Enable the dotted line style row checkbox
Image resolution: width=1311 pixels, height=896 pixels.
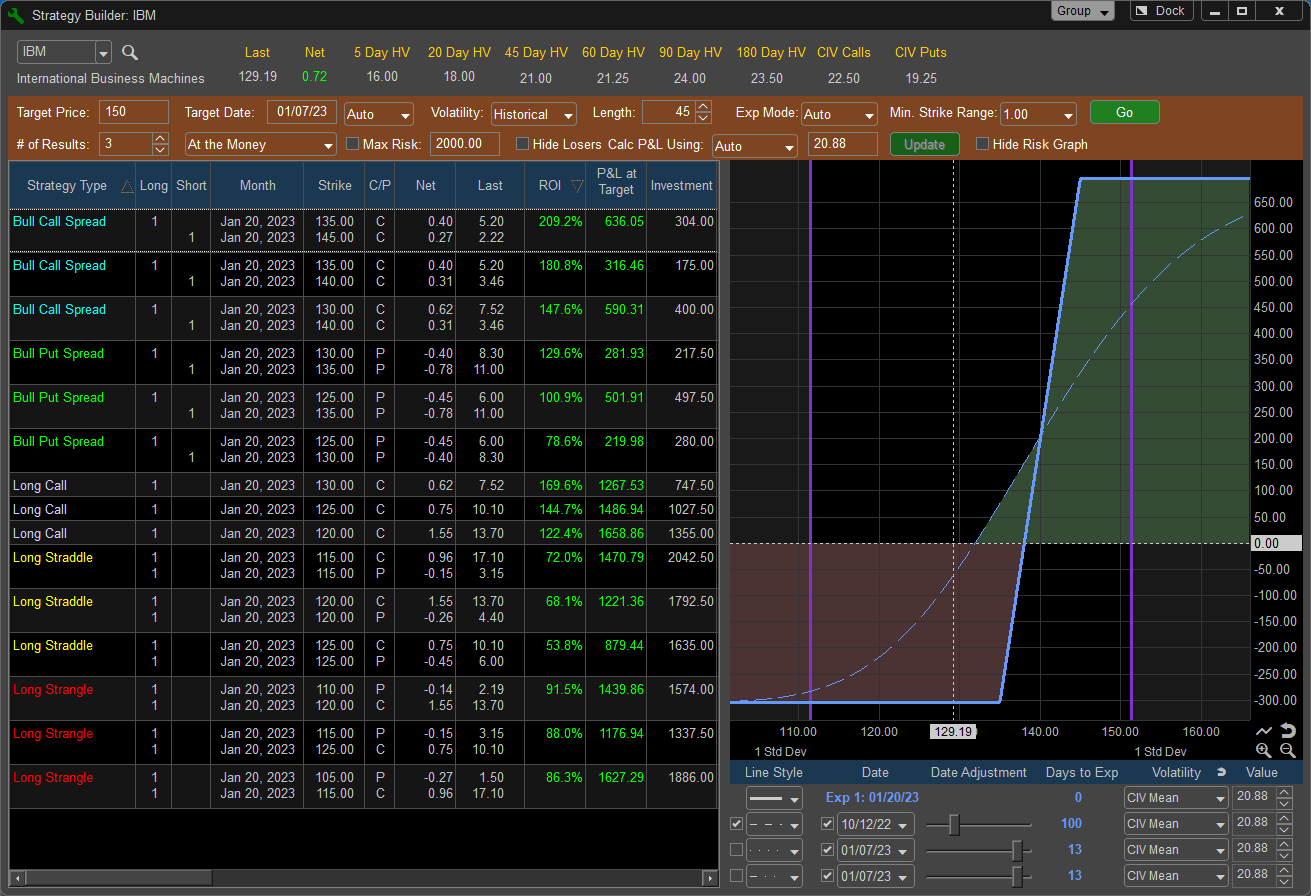(737, 850)
